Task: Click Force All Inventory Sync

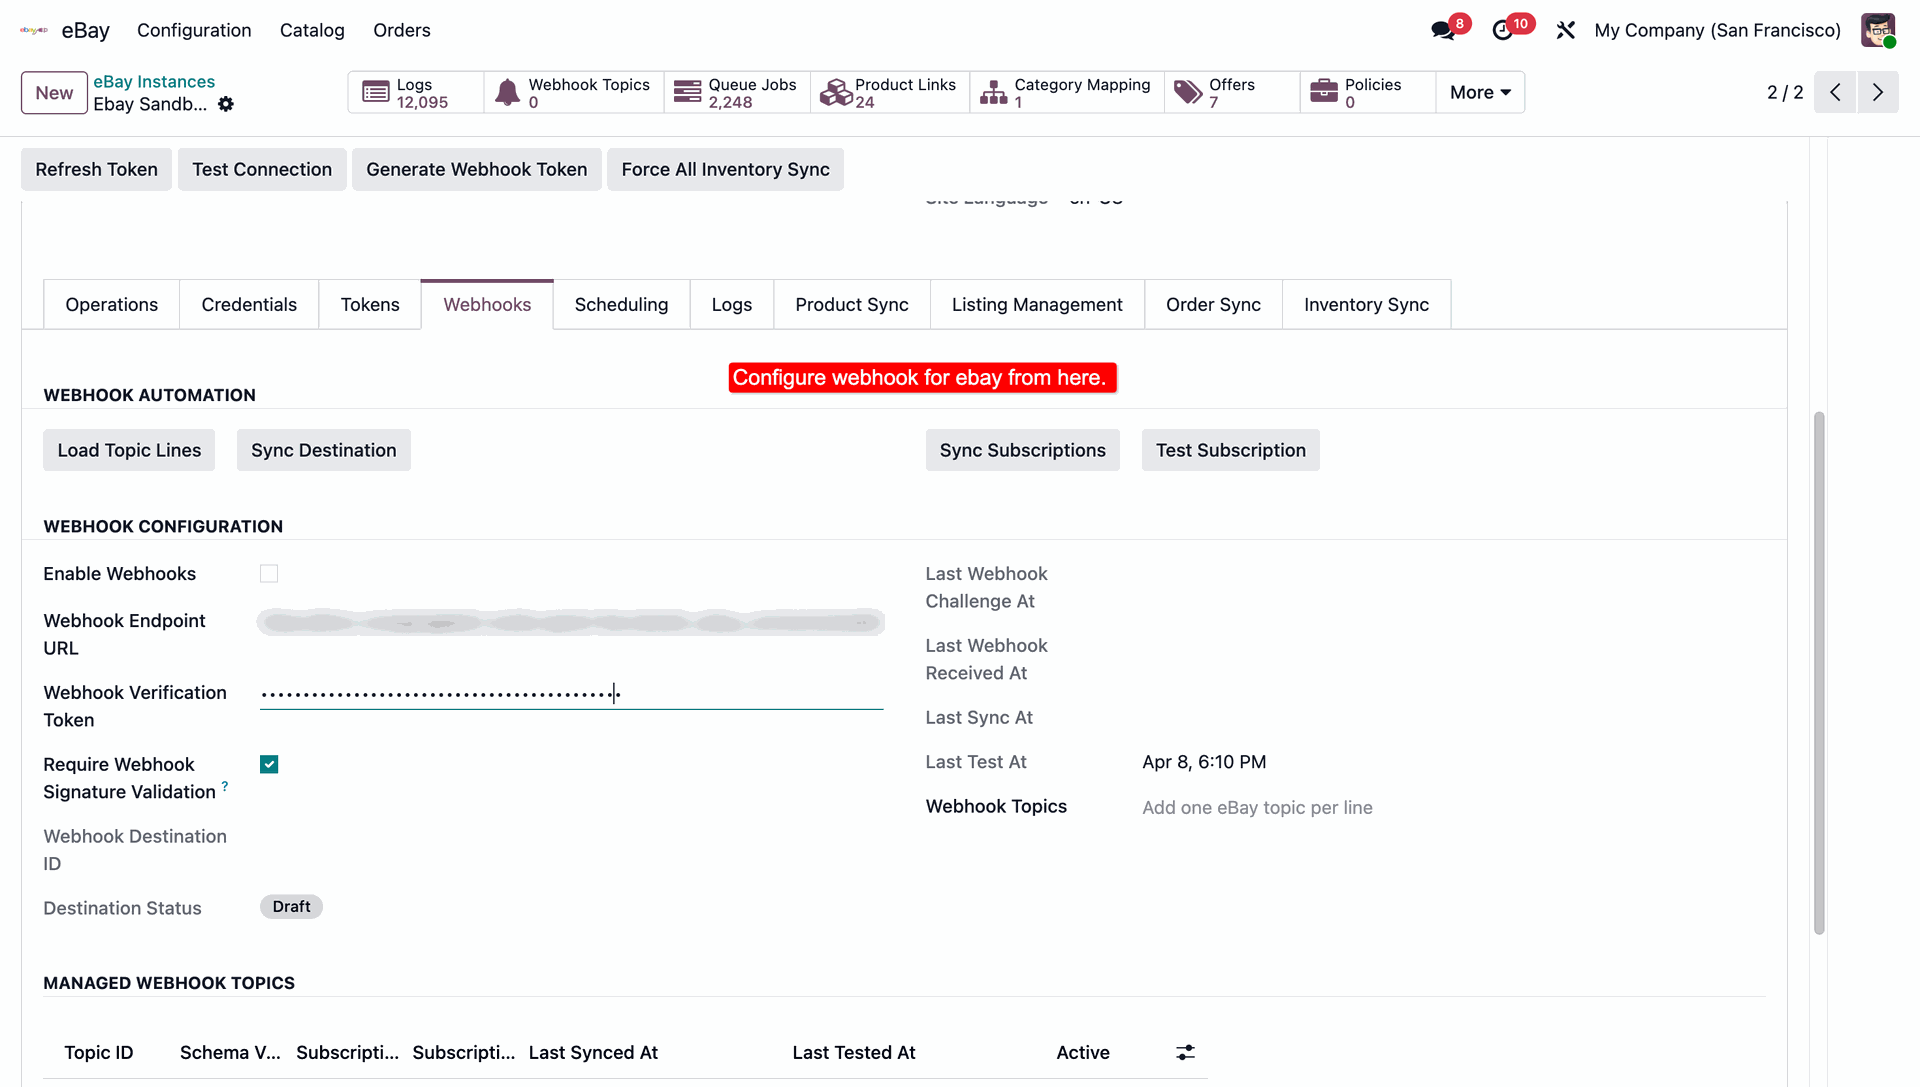Action: 725,169
